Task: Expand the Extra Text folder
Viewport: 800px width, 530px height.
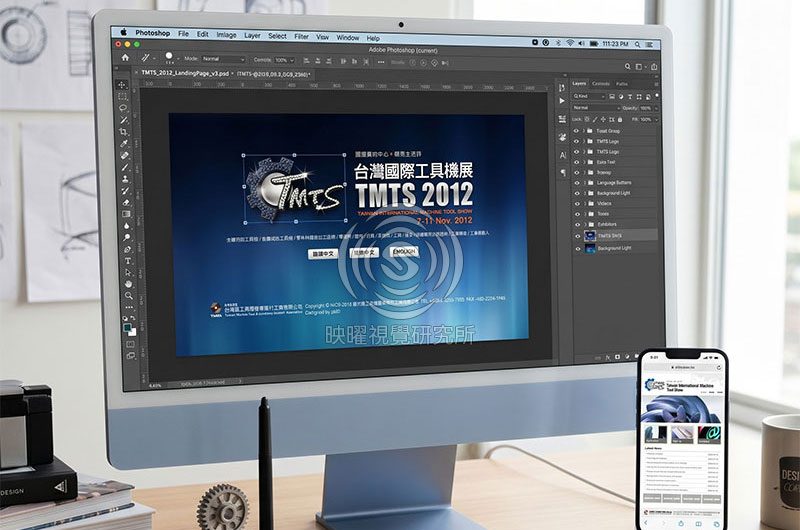Action: pos(584,162)
